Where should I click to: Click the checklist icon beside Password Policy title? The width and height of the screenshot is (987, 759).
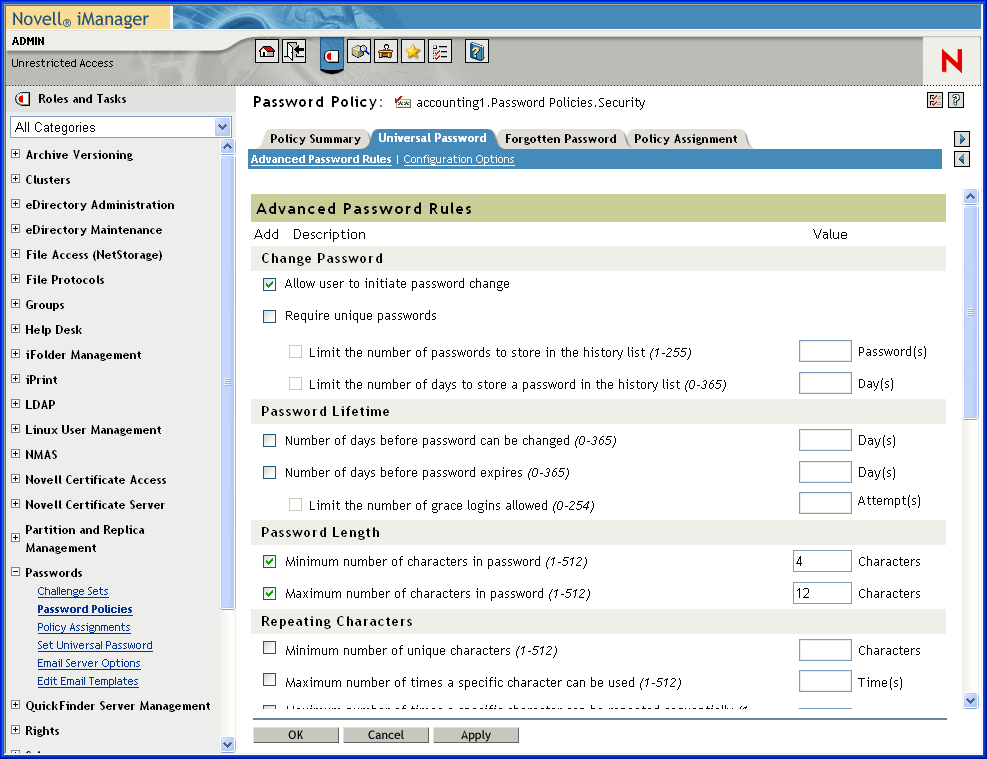pos(935,100)
